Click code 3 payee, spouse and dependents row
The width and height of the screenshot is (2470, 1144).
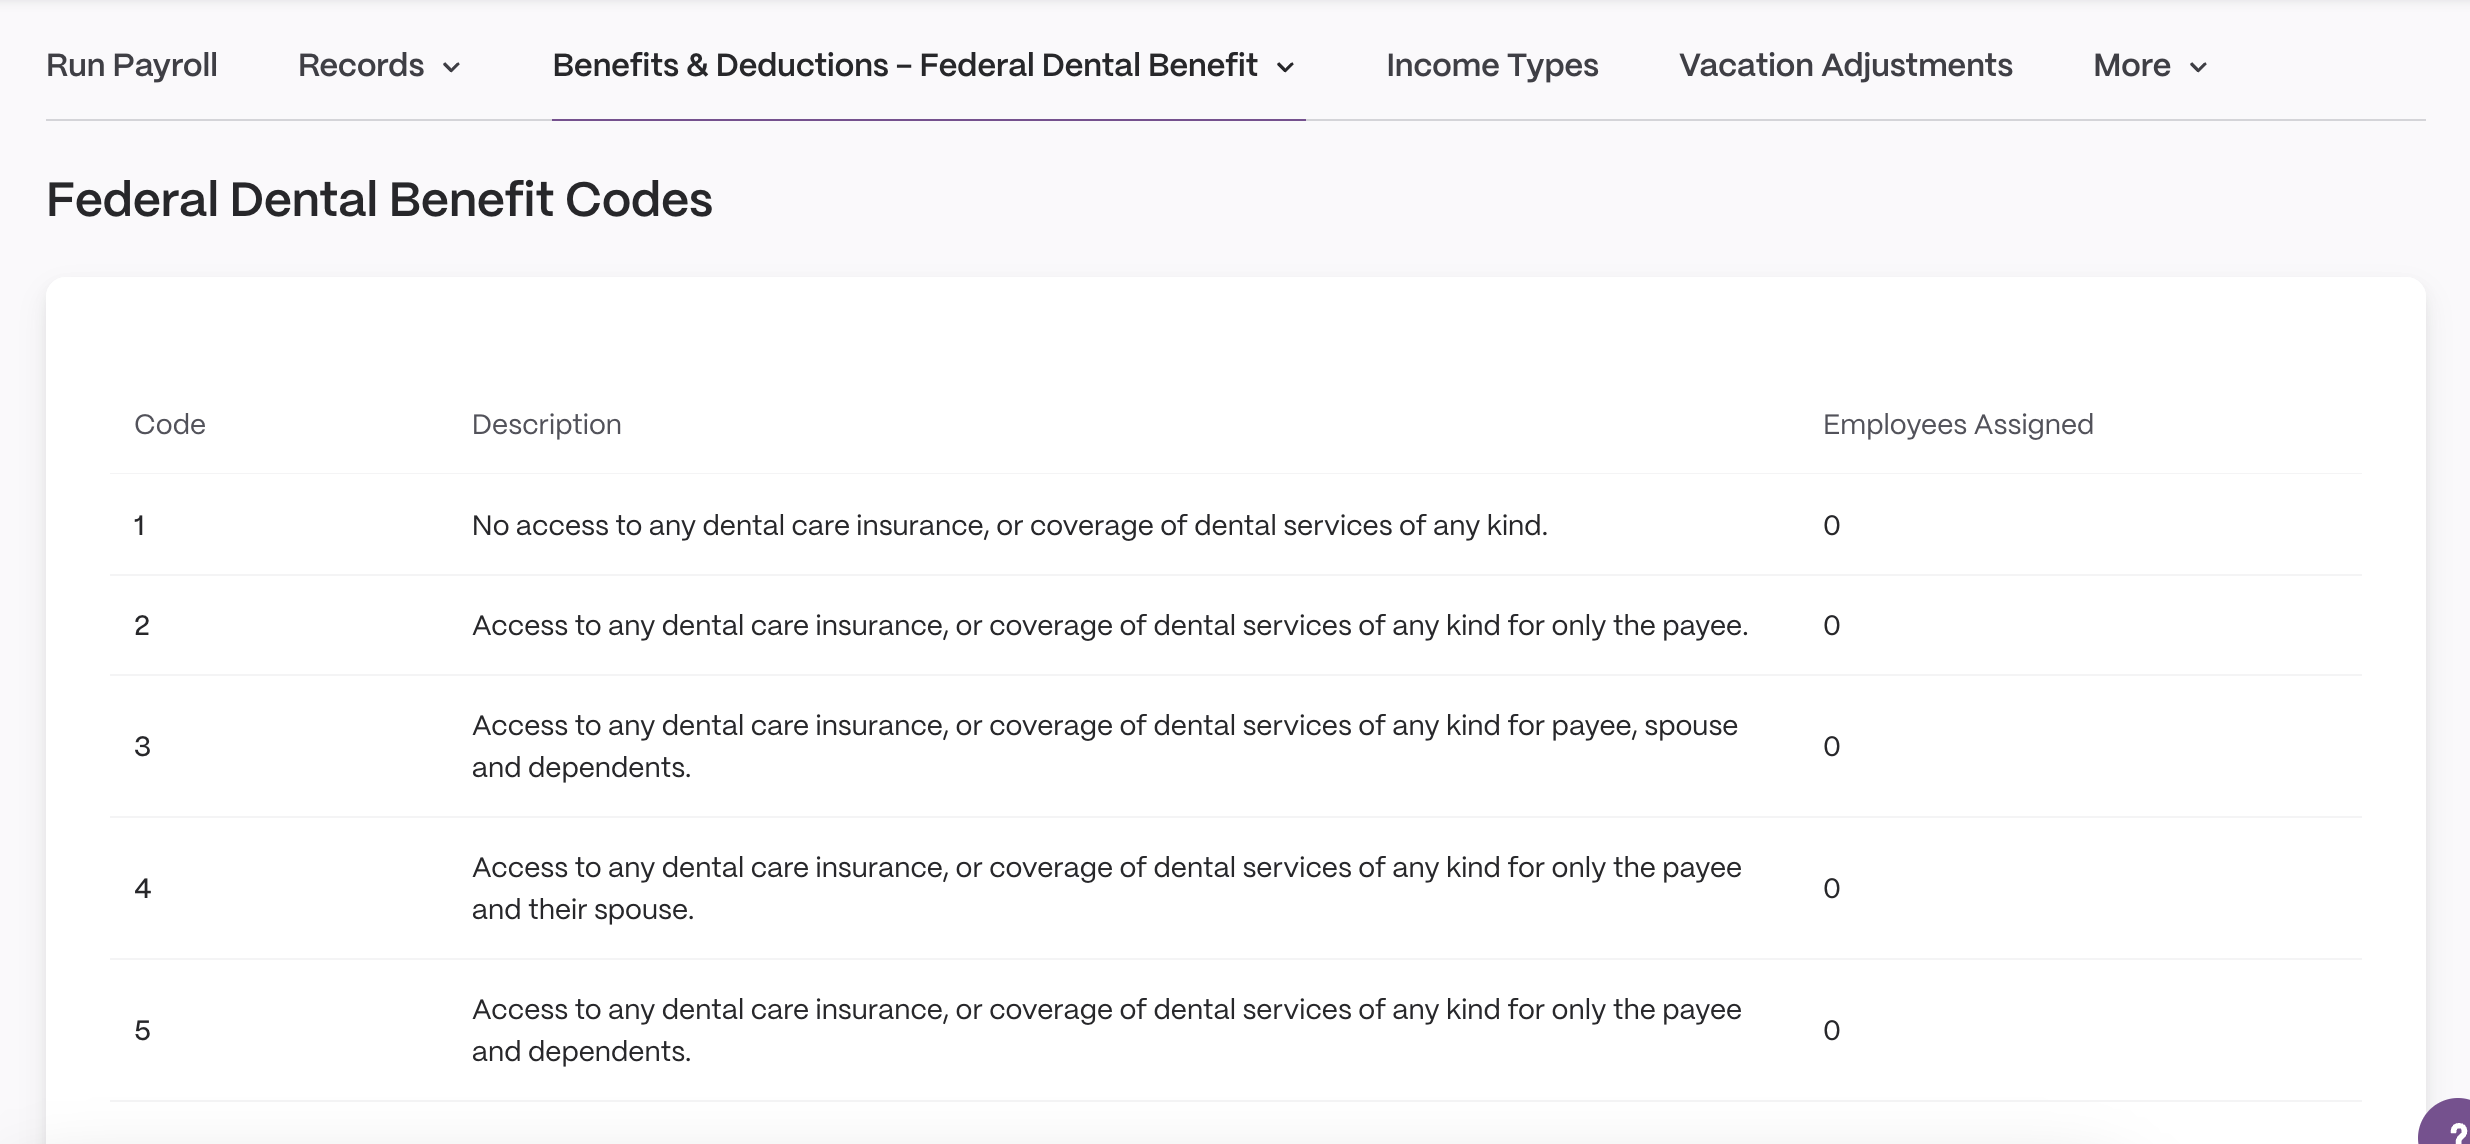1236,746
